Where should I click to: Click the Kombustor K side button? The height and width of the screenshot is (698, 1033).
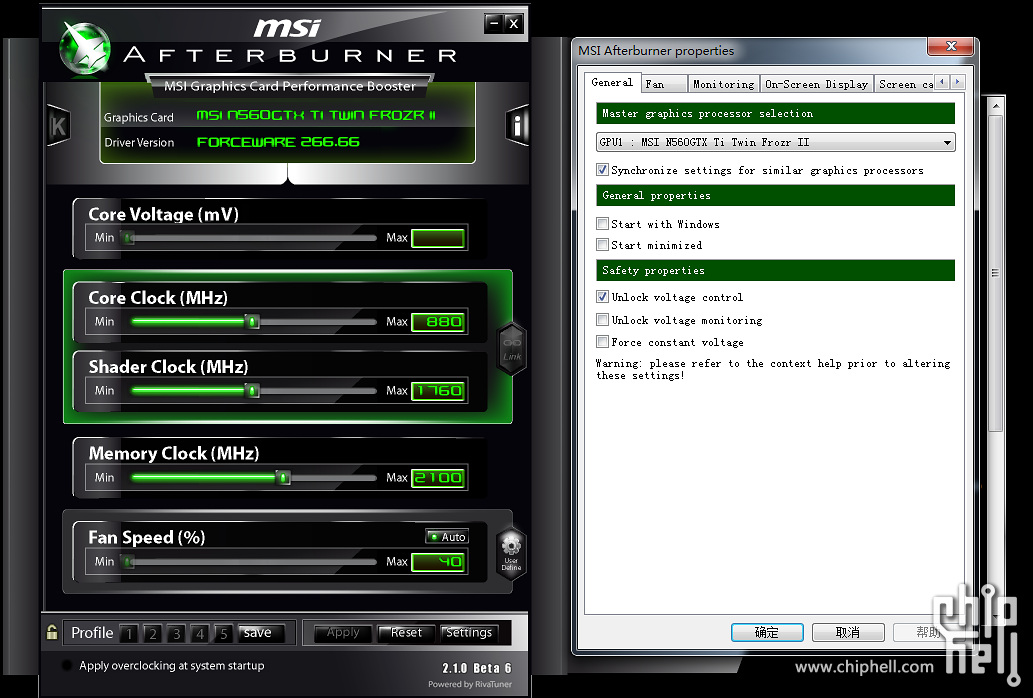pyautogui.click(x=59, y=126)
